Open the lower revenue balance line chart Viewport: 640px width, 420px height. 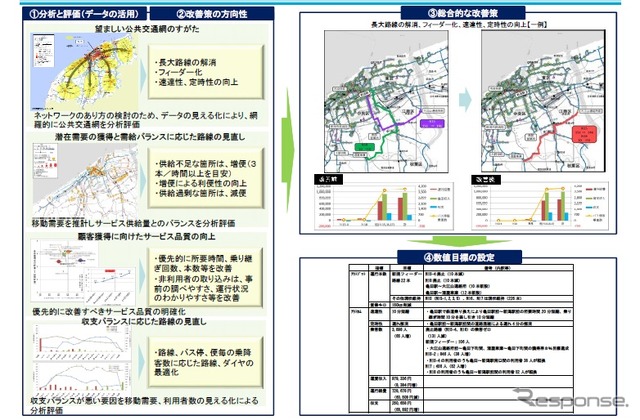[82, 378]
